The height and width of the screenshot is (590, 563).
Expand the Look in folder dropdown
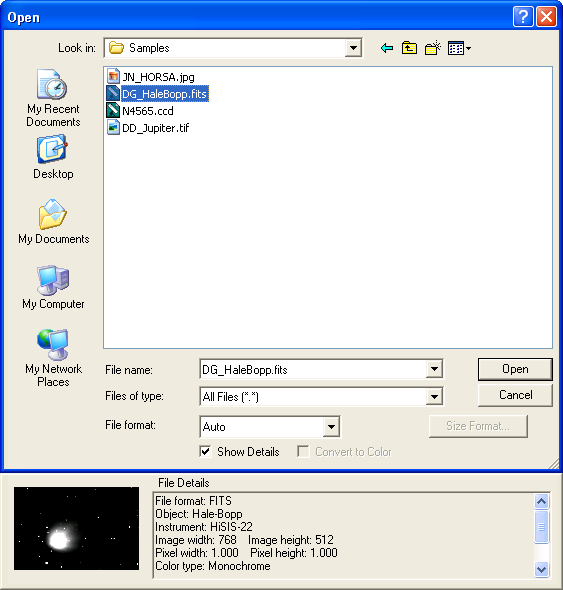pyautogui.click(x=353, y=48)
